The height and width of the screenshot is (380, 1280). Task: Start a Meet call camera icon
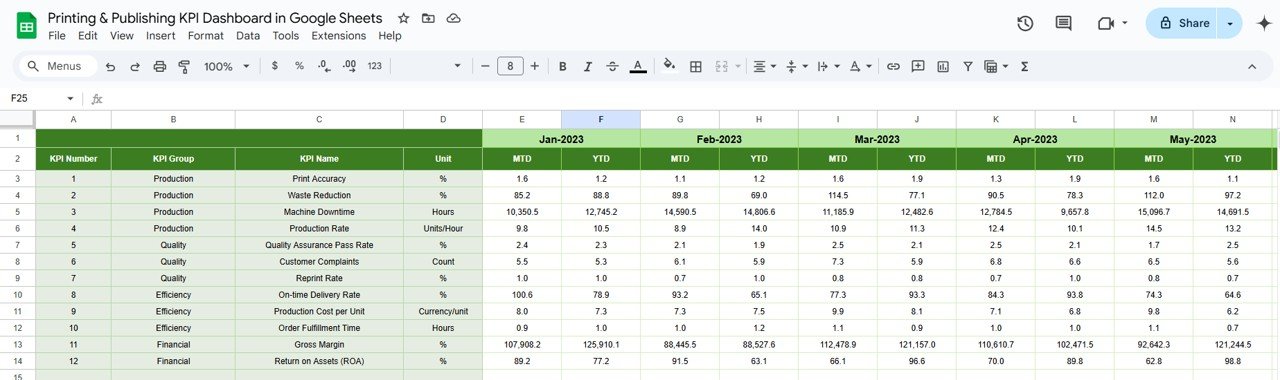tap(1106, 23)
